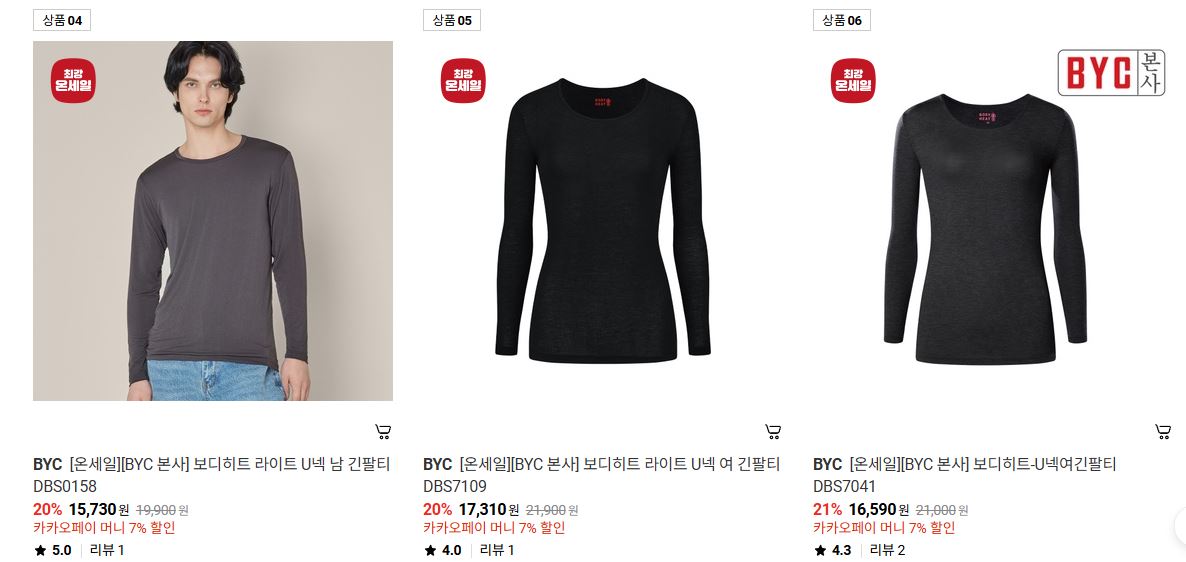1186x562 pixels.
Task: Click the 온세일 badge on product 05
Action: click(463, 80)
